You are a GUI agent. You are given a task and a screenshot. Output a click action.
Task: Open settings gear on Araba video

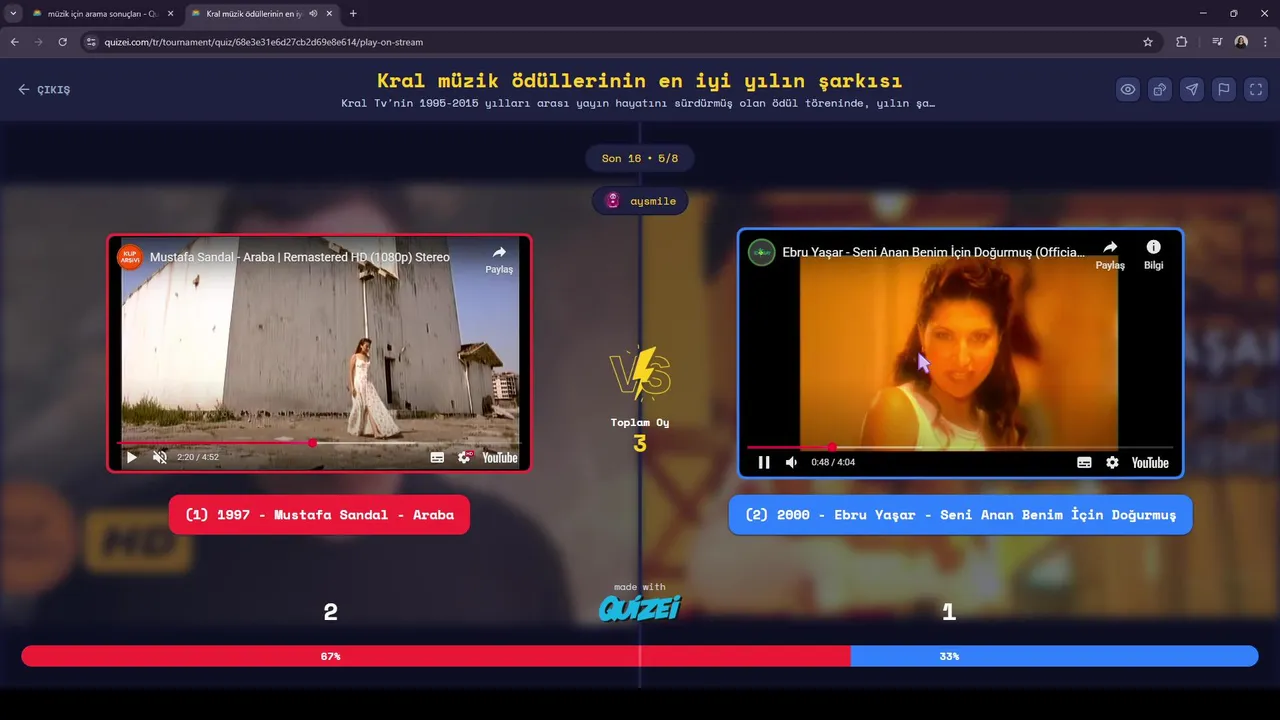point(464,457)
